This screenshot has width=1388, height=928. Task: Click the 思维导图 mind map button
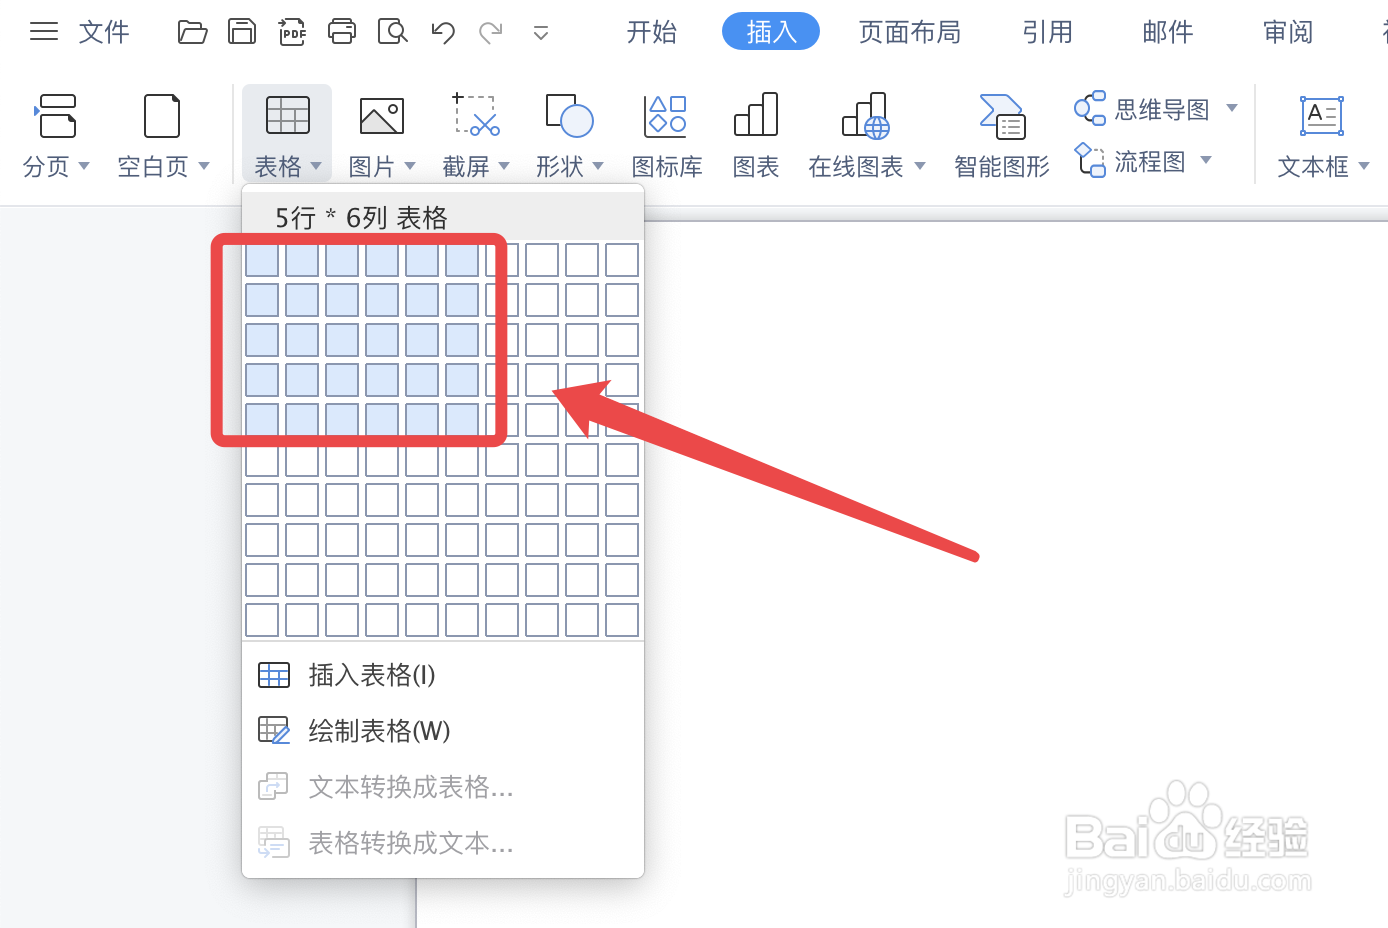[1143, 109]
